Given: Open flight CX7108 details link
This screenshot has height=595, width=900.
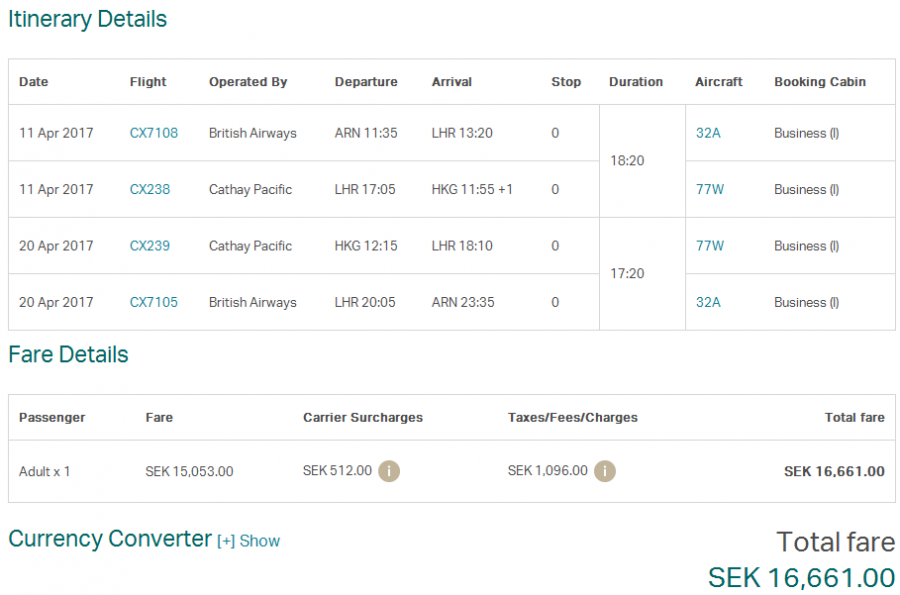Looking at the screenshot, I should (x=153, y=133).
